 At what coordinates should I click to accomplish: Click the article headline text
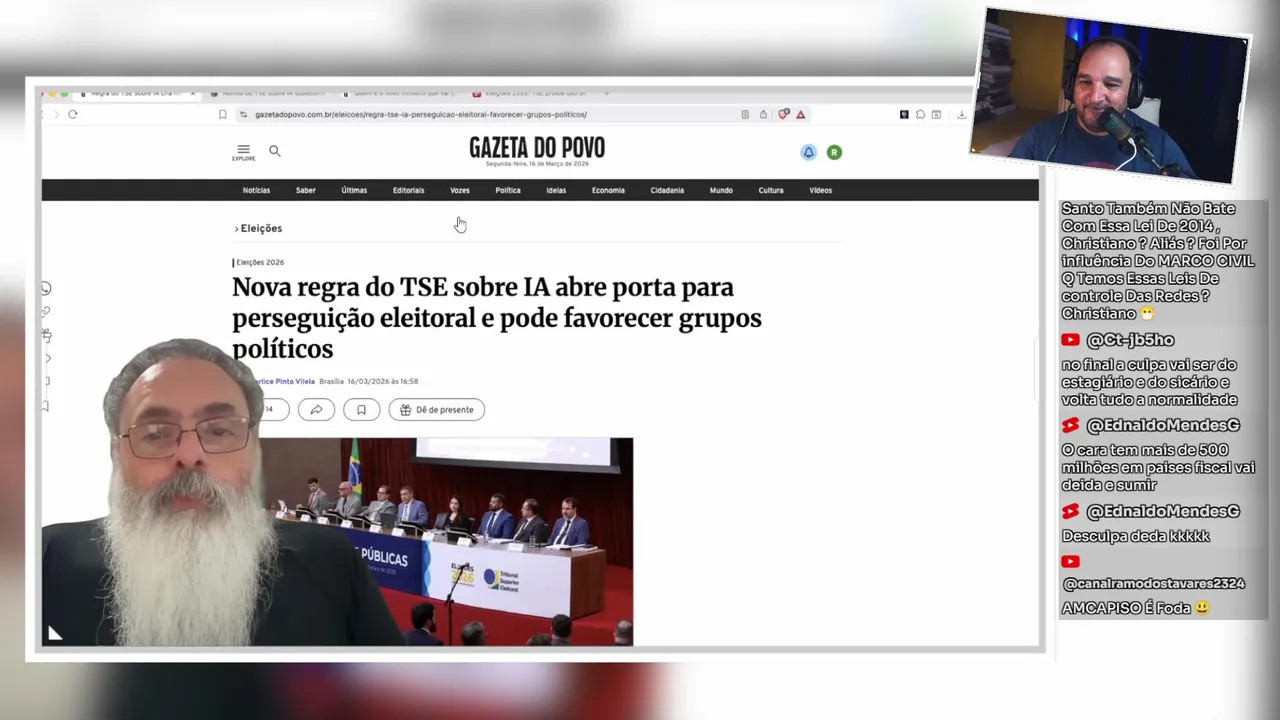tap(497, 318)
